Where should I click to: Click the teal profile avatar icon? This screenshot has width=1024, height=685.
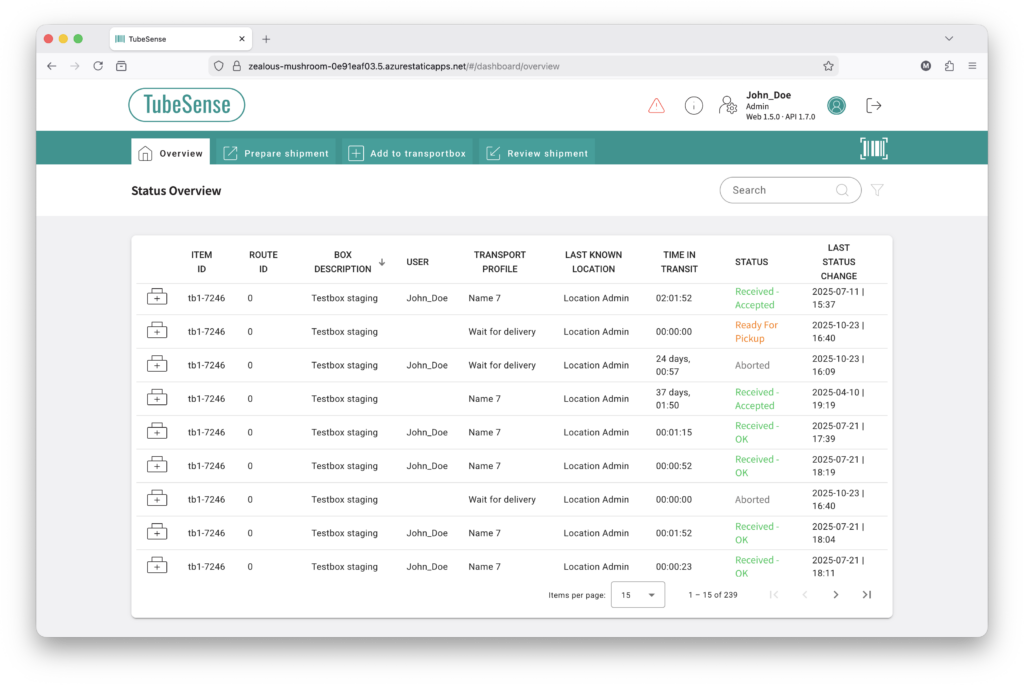tap(836, 105)
